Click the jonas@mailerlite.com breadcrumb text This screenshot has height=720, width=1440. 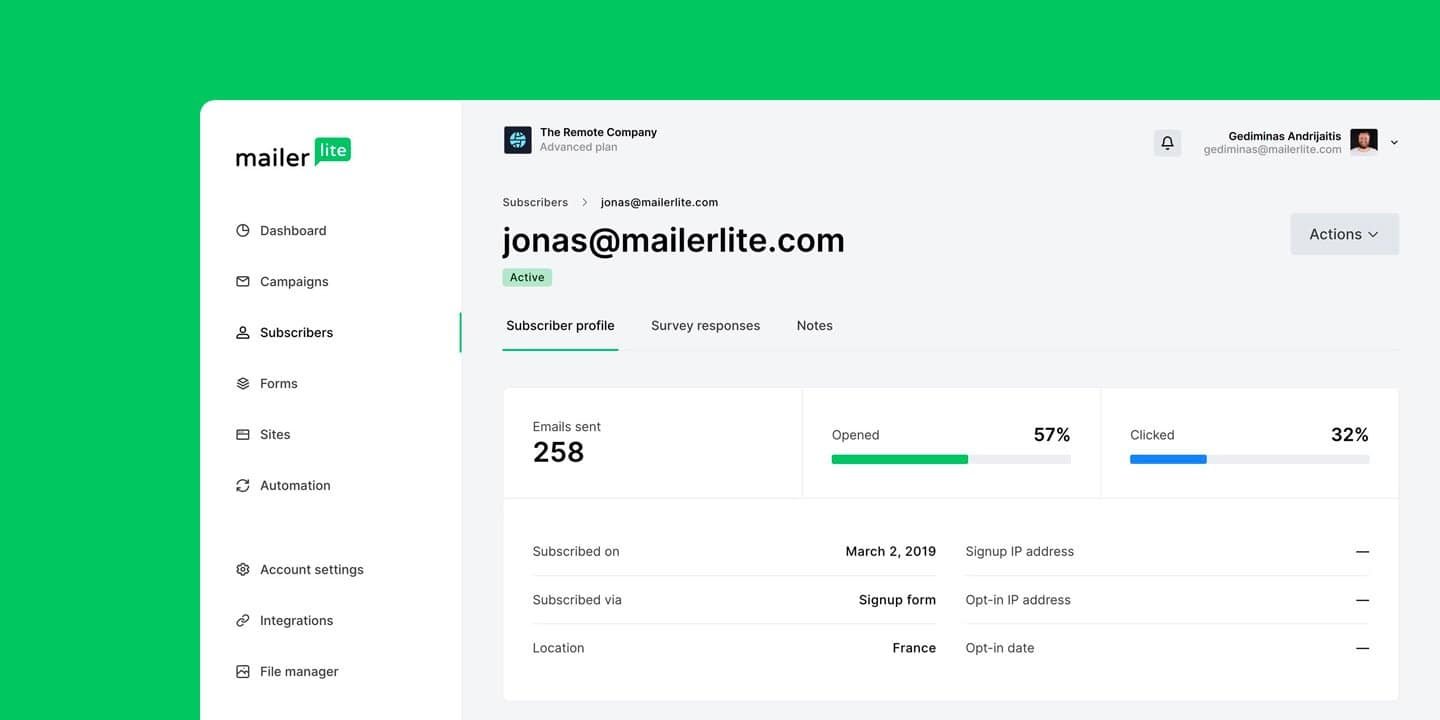(659, 202)
